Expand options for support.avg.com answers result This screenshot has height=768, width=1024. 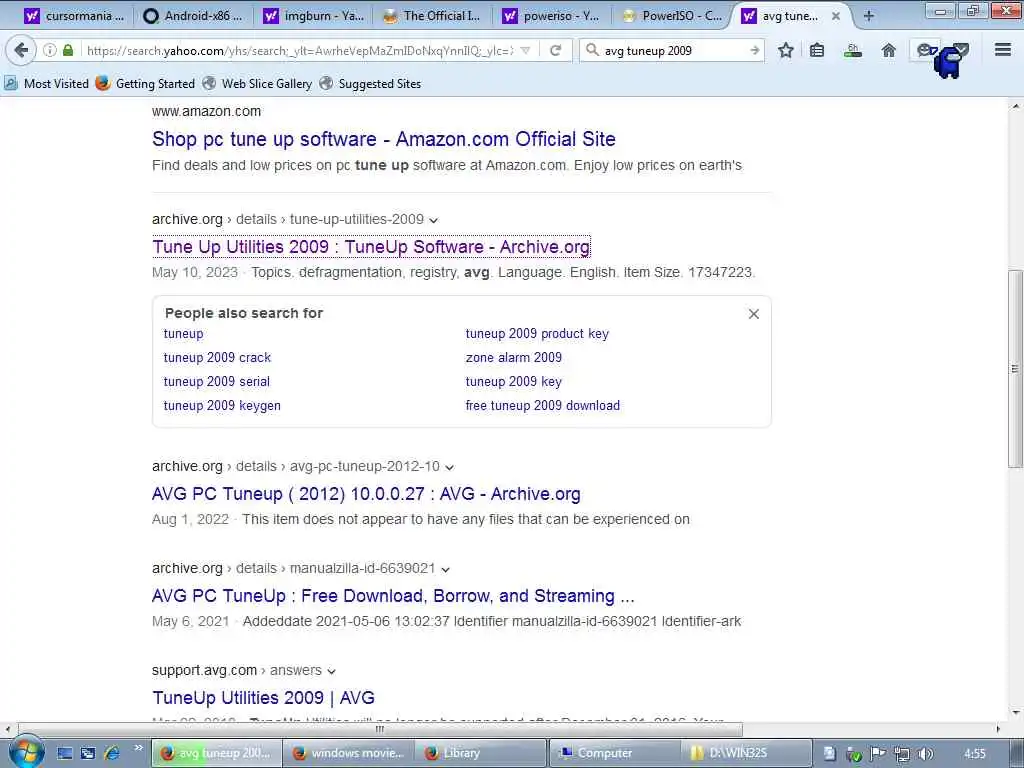point(332,671)
